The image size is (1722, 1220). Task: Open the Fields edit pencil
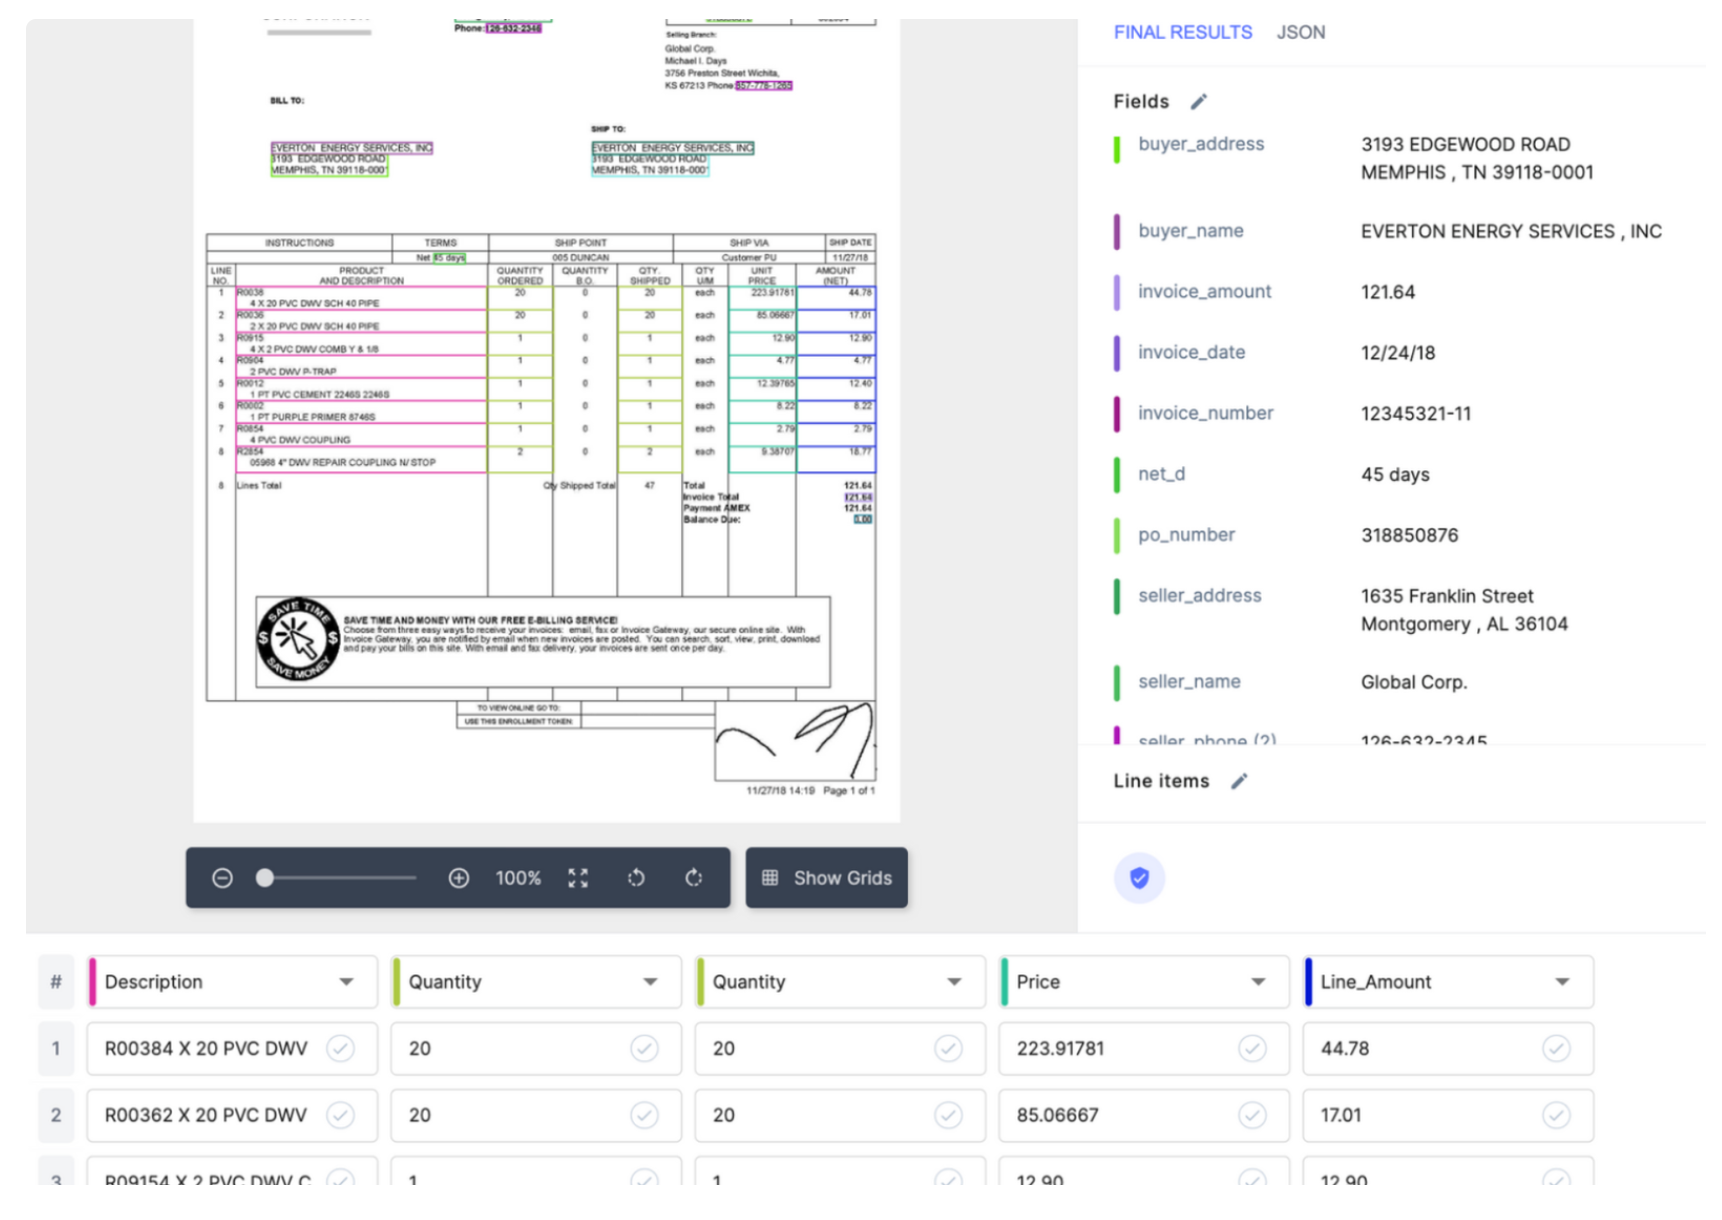1199,101
